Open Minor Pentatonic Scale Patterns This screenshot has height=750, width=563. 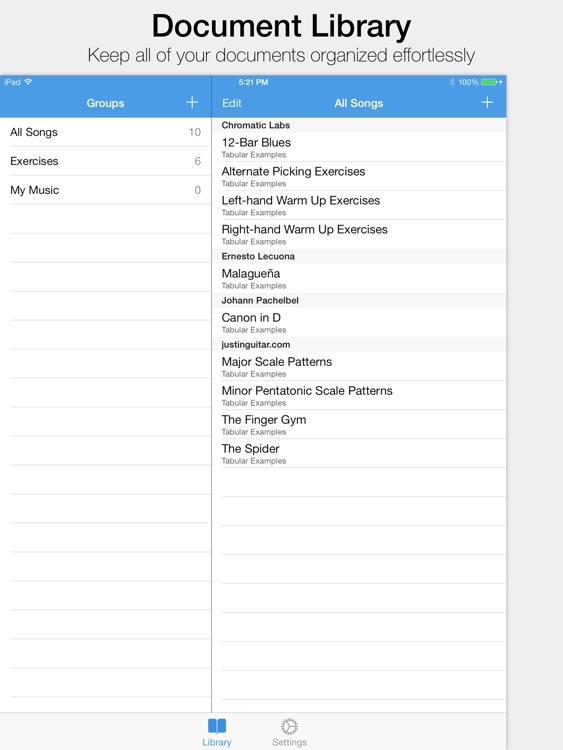359,396
